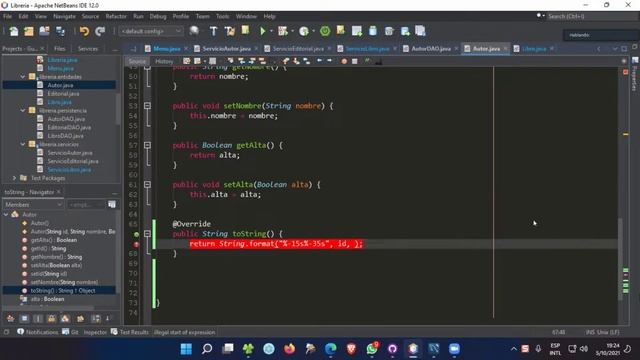640x360 pixels.
Task: Click the Debug Project icon
Action: point(282,31)
